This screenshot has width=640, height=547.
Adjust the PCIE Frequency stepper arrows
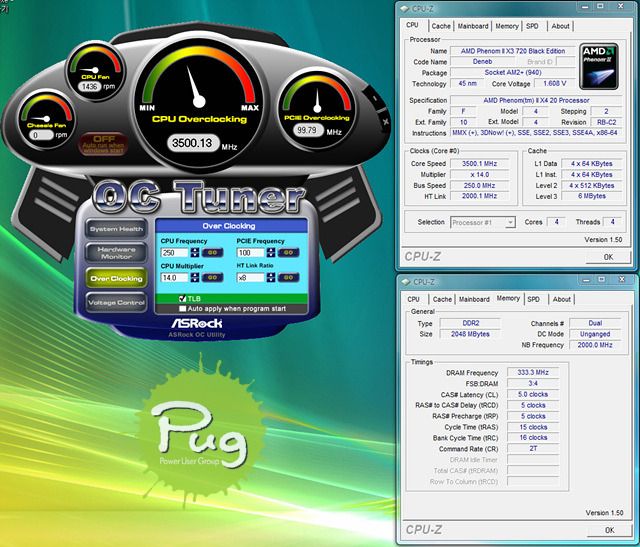click(x=271, y=253)
